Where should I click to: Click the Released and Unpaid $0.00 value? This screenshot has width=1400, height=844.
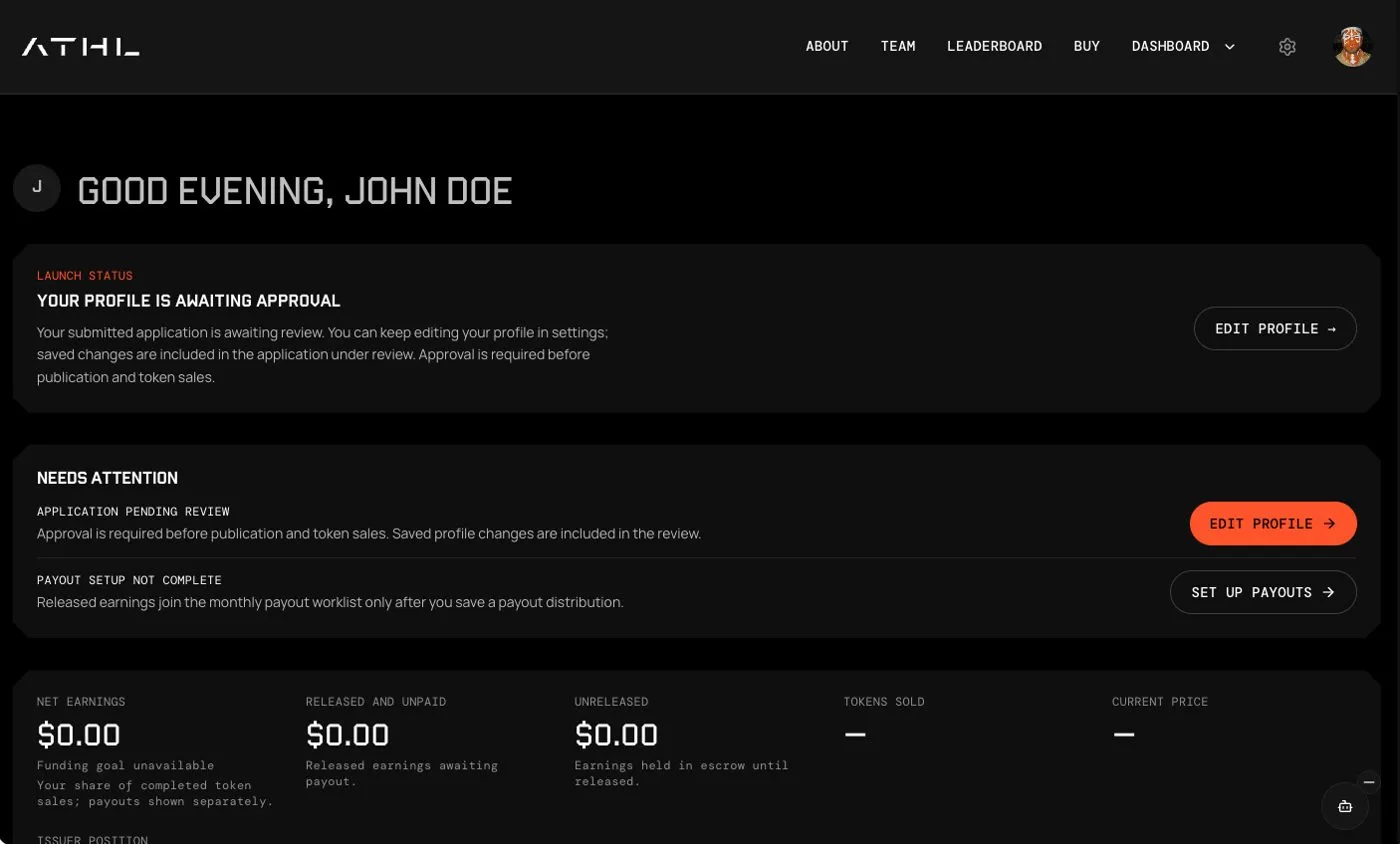point(347,735)
